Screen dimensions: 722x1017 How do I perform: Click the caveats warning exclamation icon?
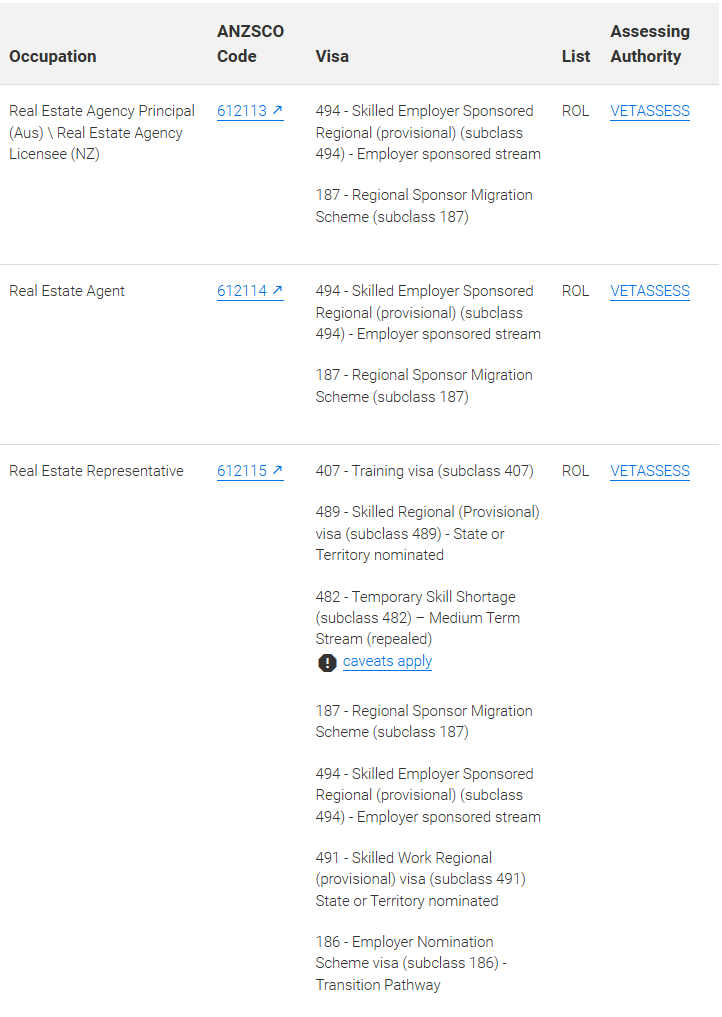(x=327, y=662)
